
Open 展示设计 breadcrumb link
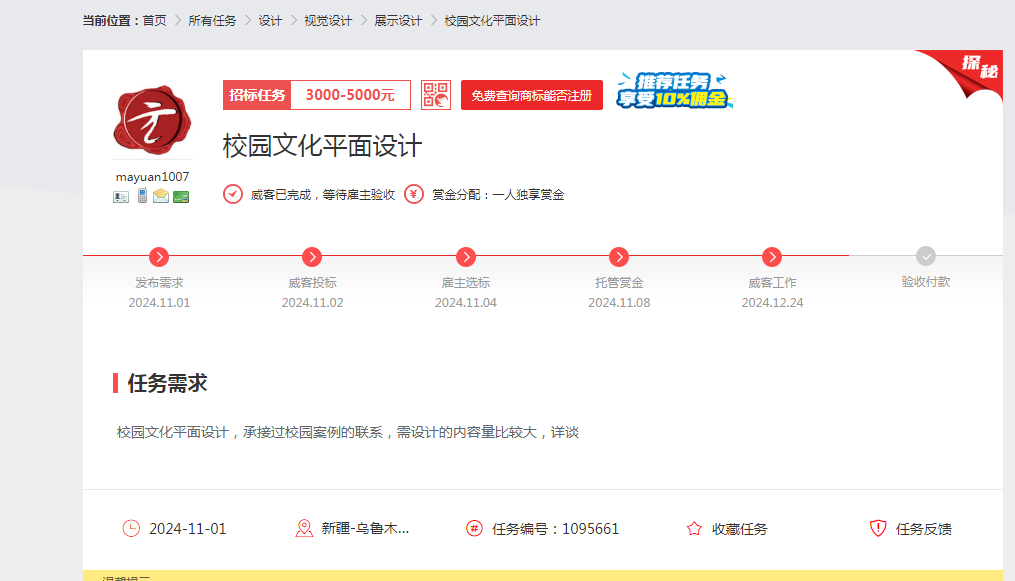[x=398, y=21]
